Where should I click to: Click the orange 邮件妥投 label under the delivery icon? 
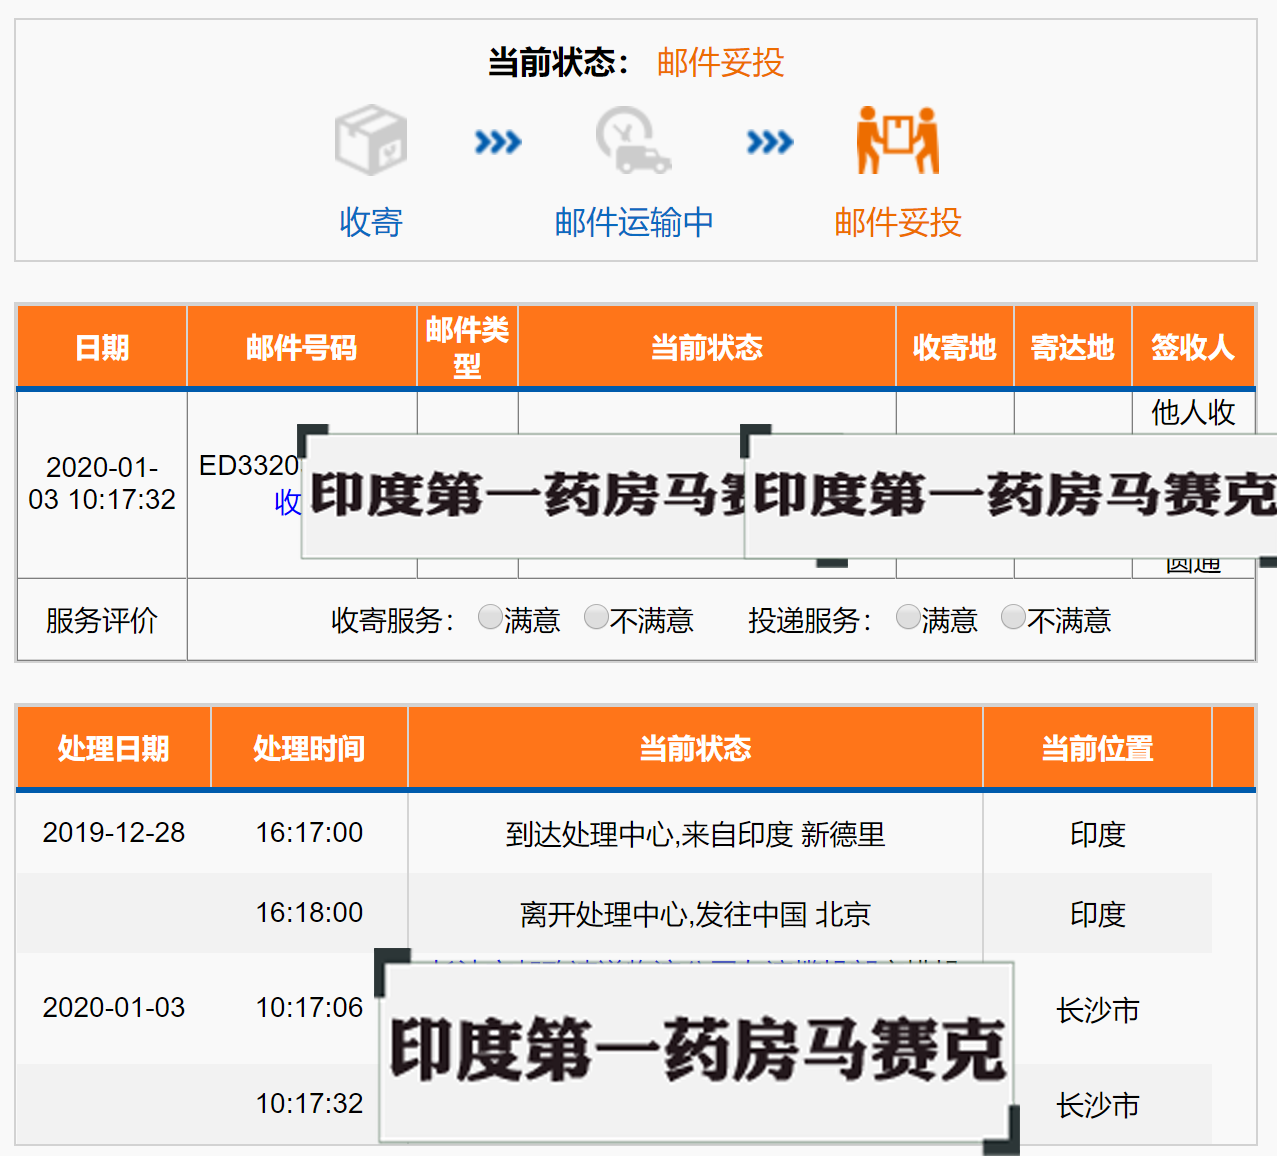897,222
